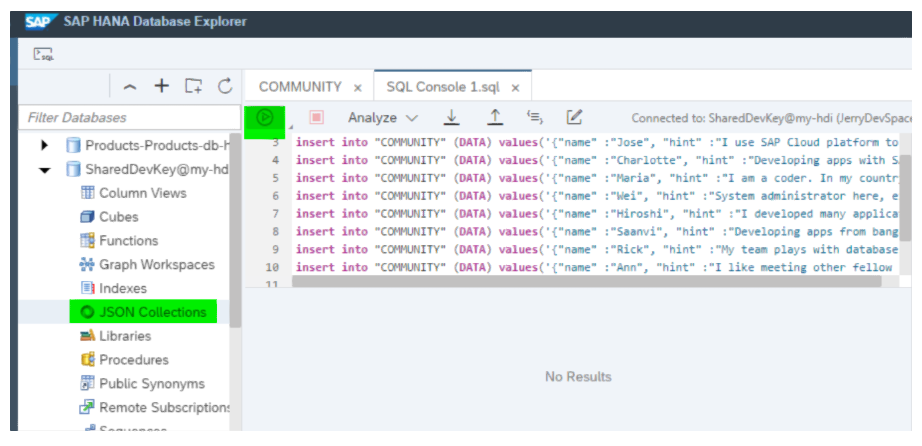Click the Public Synonyms icon
This screenshot has height=446, width=922.
[88, 384]
